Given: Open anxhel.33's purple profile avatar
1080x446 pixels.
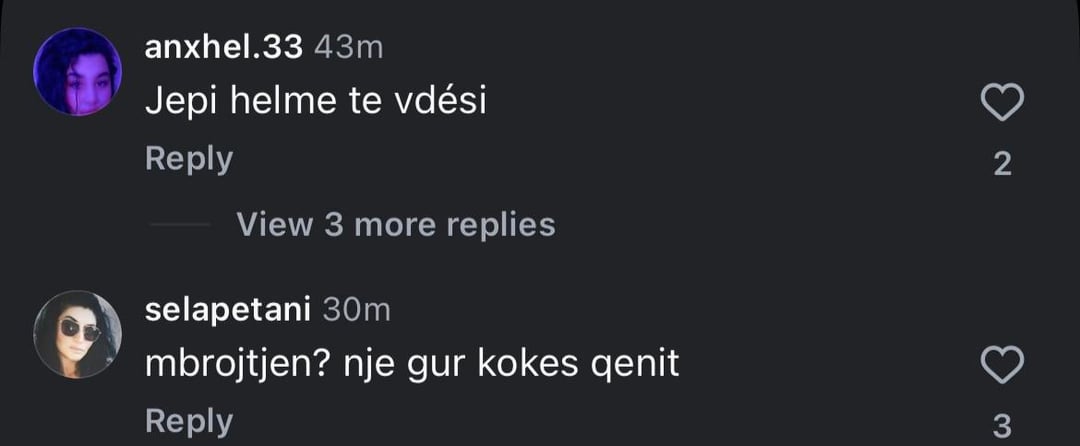Looking at the screenshot, I should pos(78,72).
